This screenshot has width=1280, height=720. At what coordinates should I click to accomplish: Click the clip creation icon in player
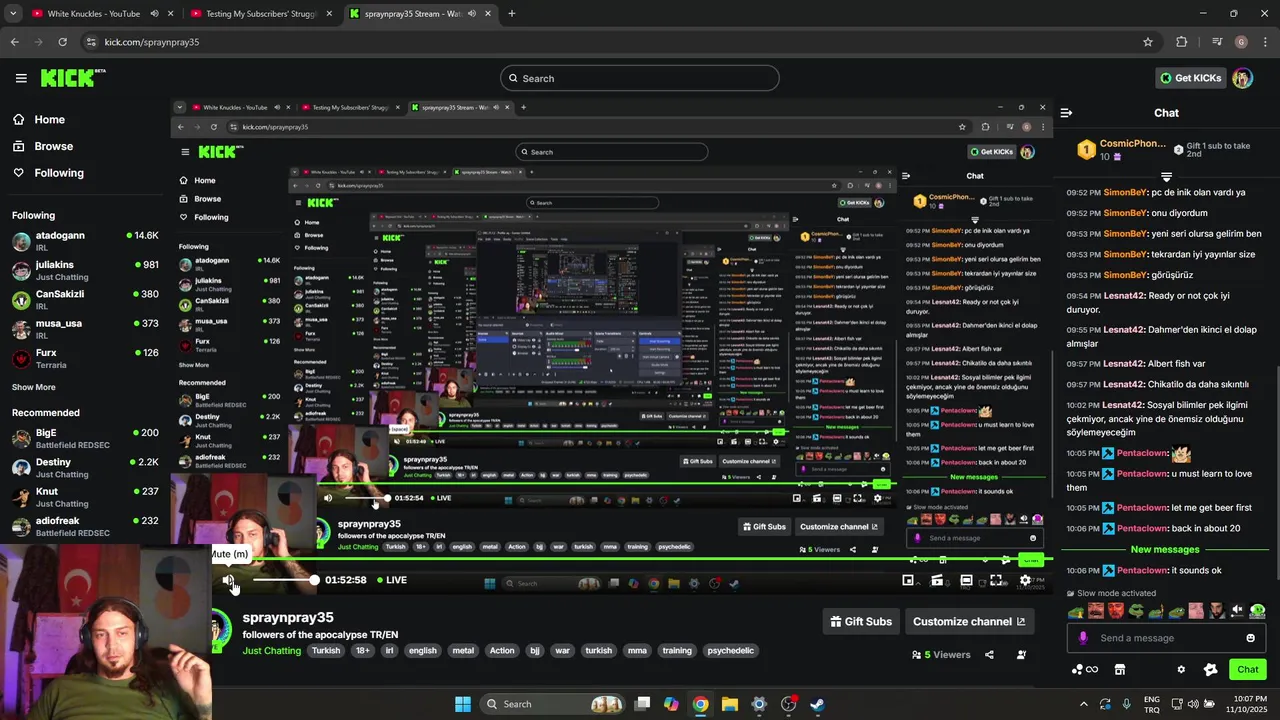click(937, 580)
